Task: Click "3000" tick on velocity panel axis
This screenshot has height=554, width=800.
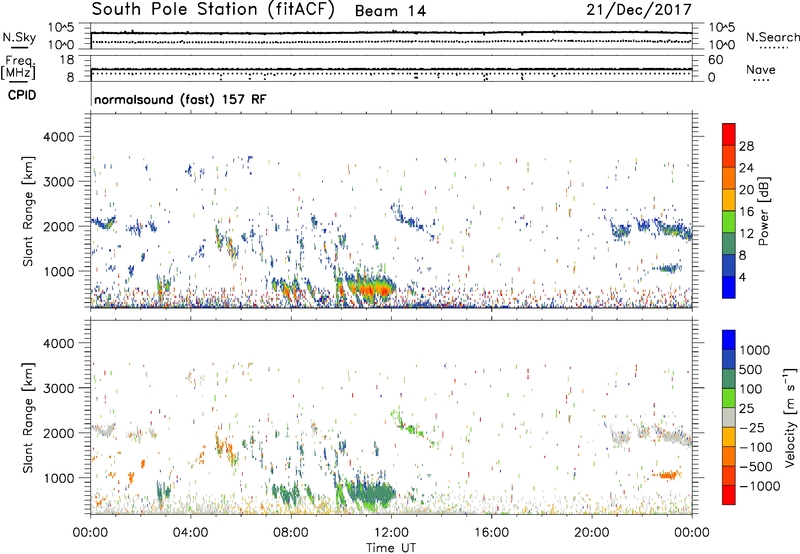Action: coord(58,388)
